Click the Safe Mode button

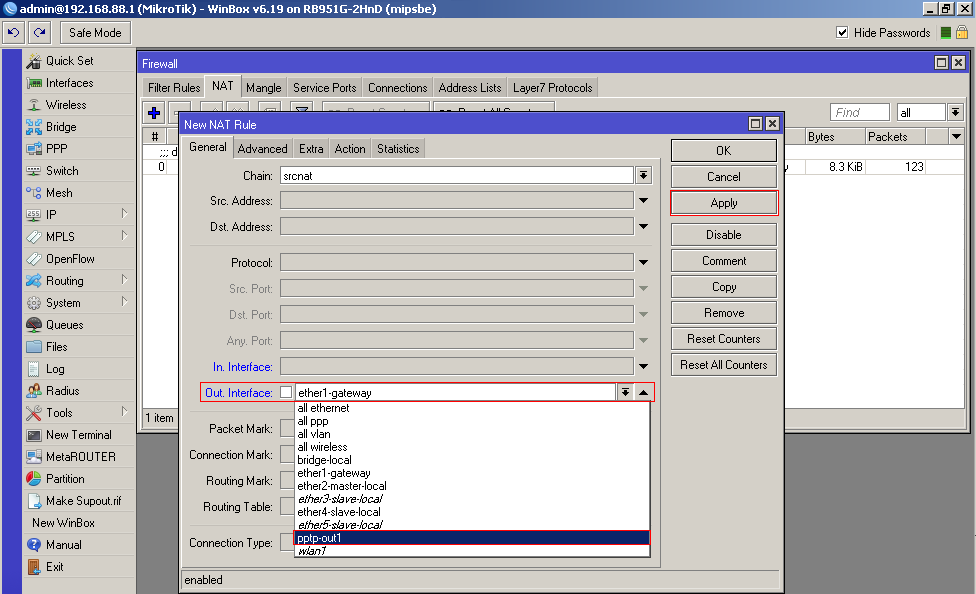coord(95,32)
